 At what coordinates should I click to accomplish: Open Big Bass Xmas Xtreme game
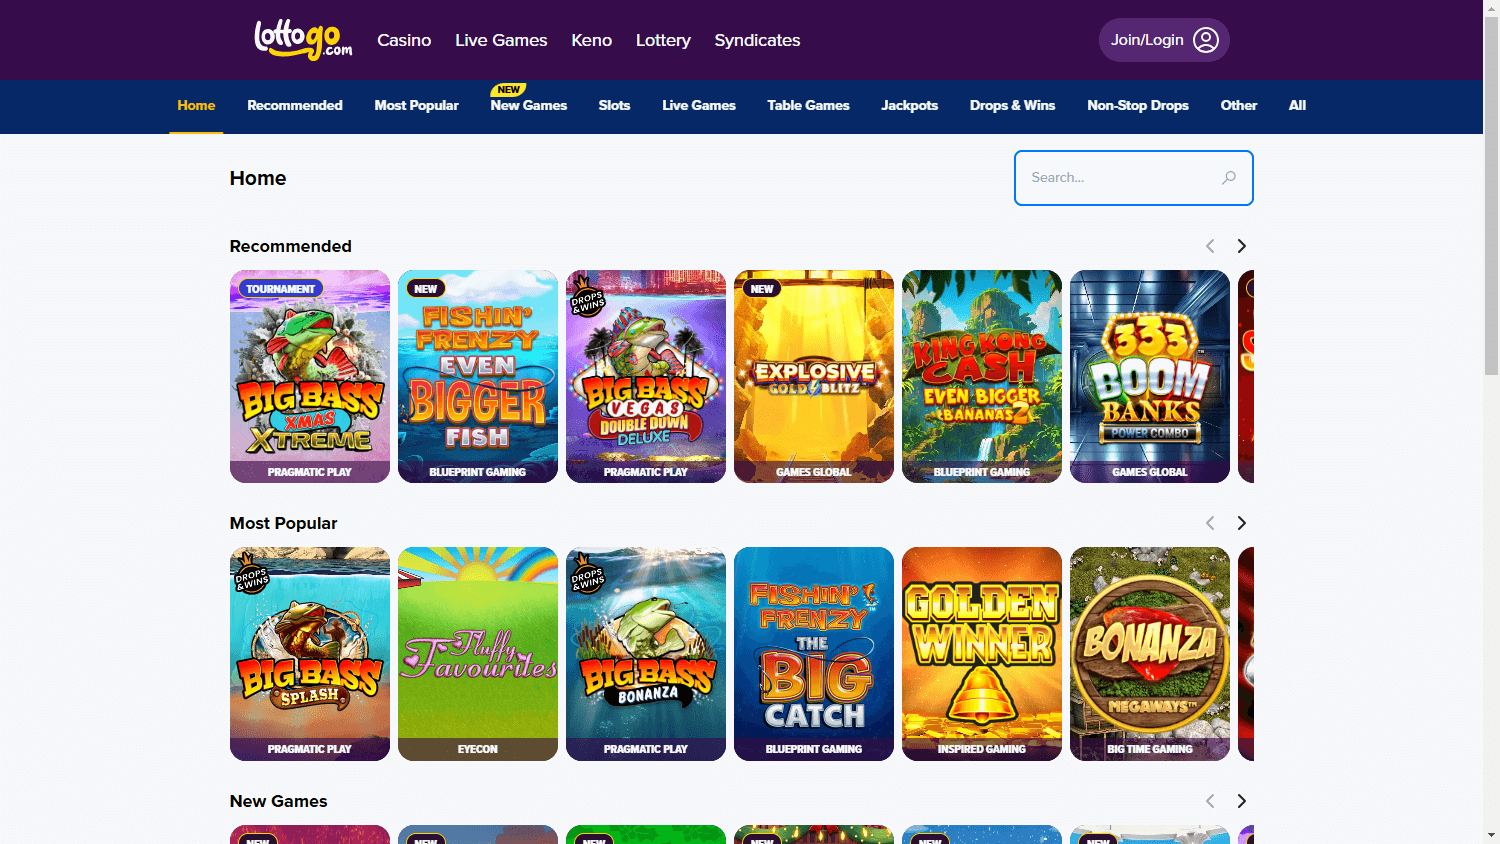(310, 376)
